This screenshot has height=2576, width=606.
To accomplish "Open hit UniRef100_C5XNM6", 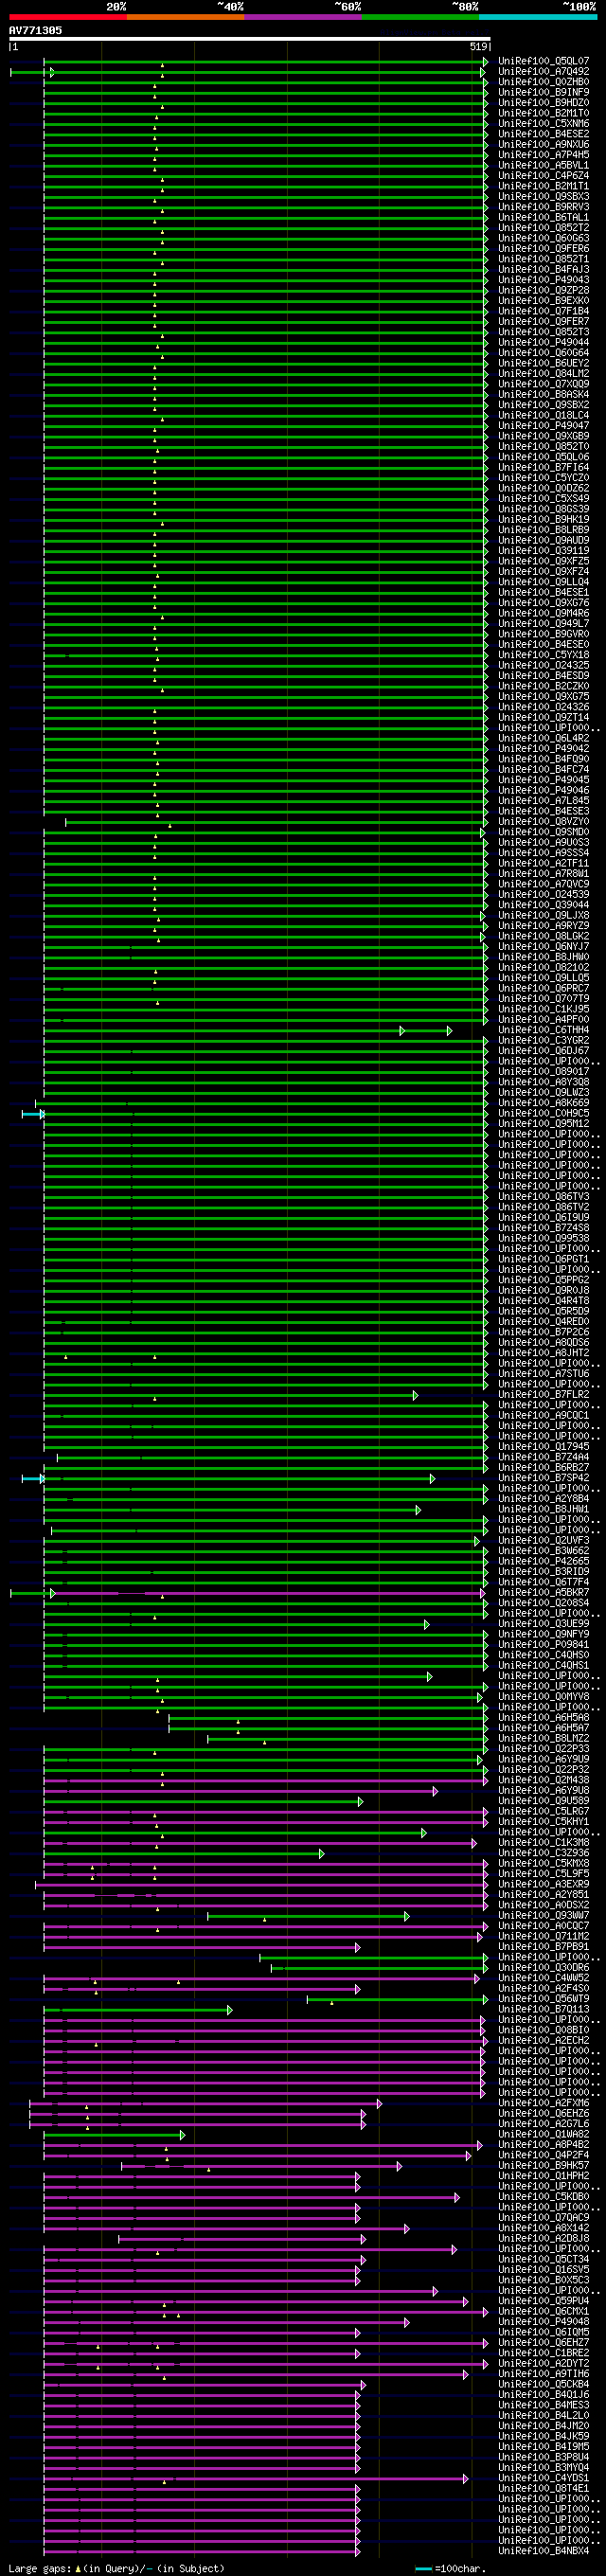I will [544, 124].
